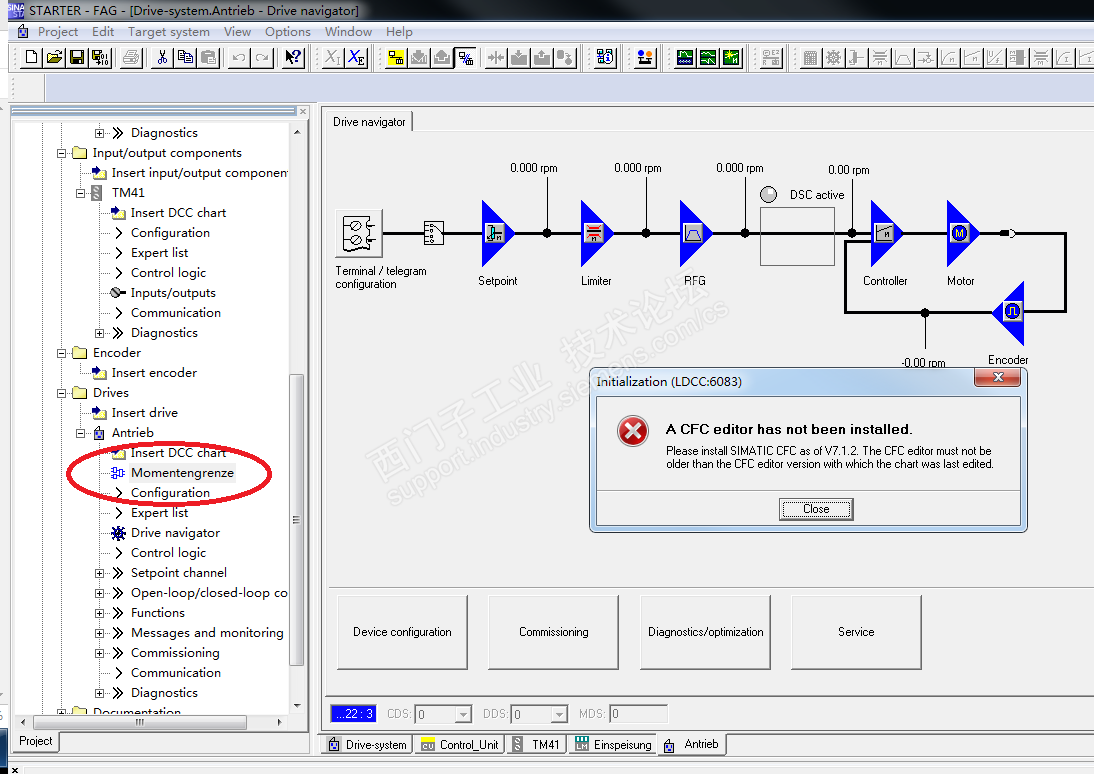Click the Open project folder icon
Viewport: 1094px width, 774px height.
54,57
